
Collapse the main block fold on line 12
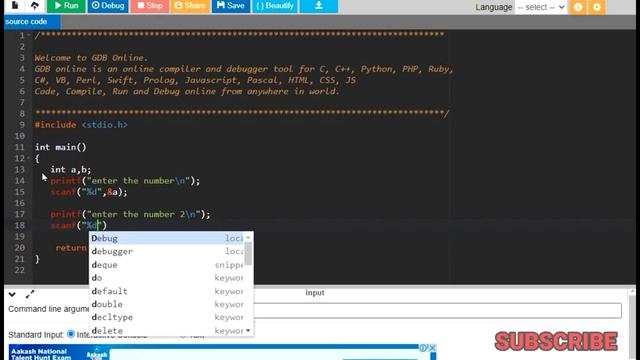[29, 158]
